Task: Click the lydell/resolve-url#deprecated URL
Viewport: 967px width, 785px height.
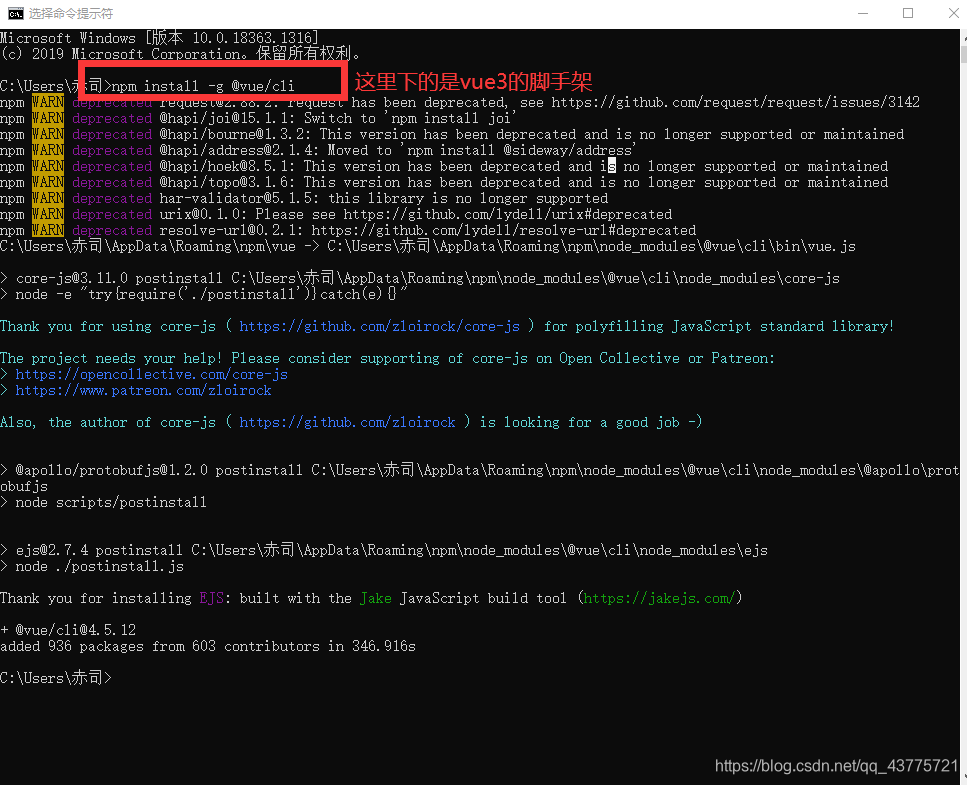Action: click(x=503, y=231)
